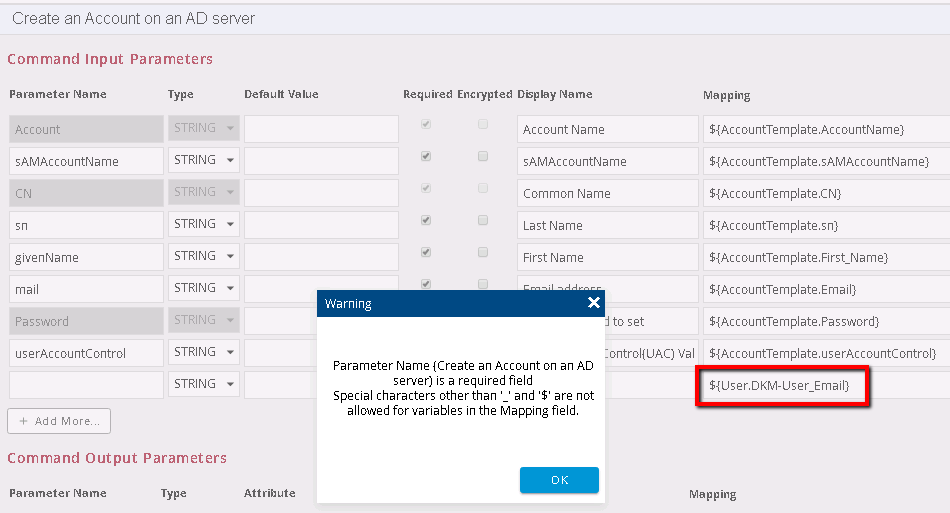
Task: Click the empty Parameter Name field in last row
Action: [86, 385]
